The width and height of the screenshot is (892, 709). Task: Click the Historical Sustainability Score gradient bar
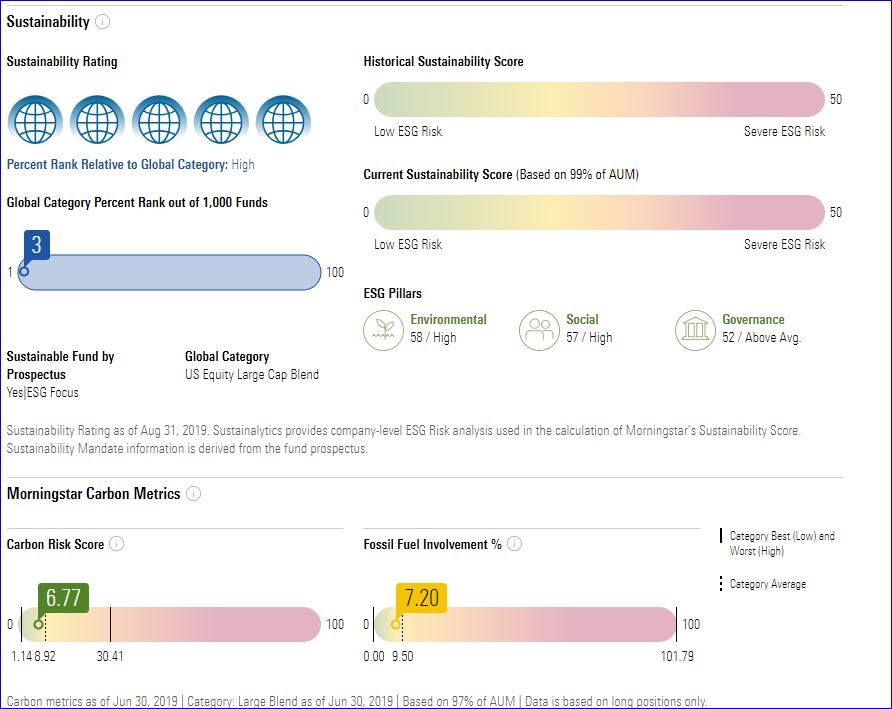[599, 100]
